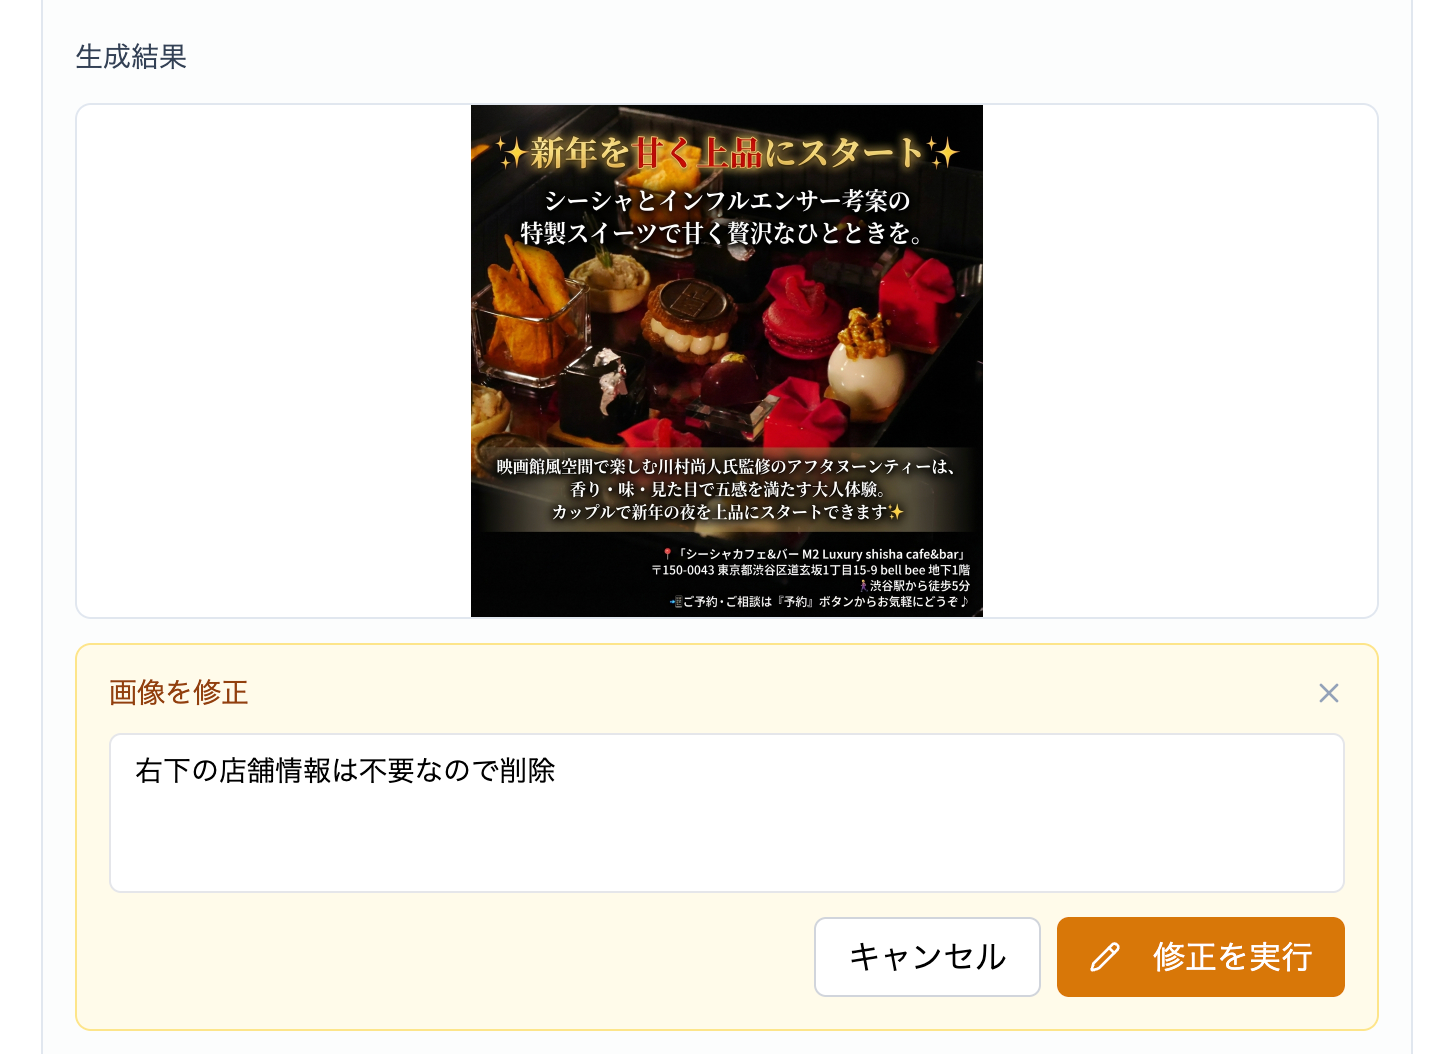1454x1054 pixels.
Task: Open the generated dessert promo image
Action: (x=727, y=361)
